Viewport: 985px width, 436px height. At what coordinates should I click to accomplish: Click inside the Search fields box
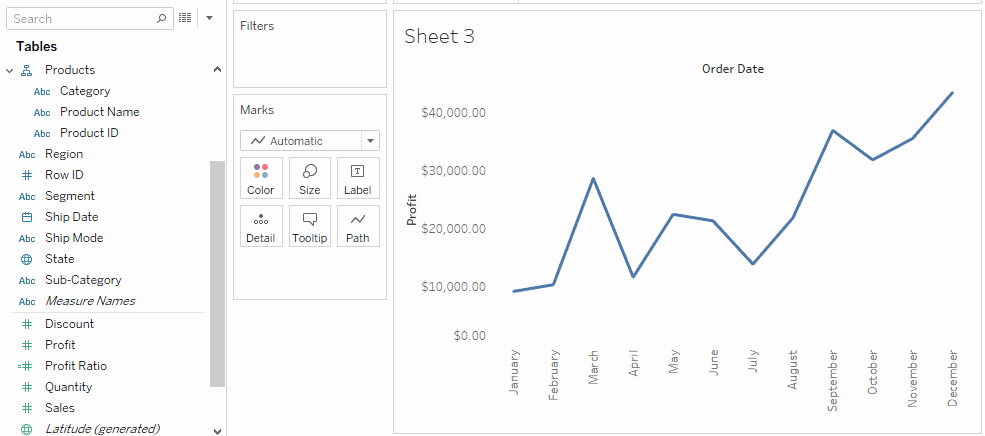(80, 18)
